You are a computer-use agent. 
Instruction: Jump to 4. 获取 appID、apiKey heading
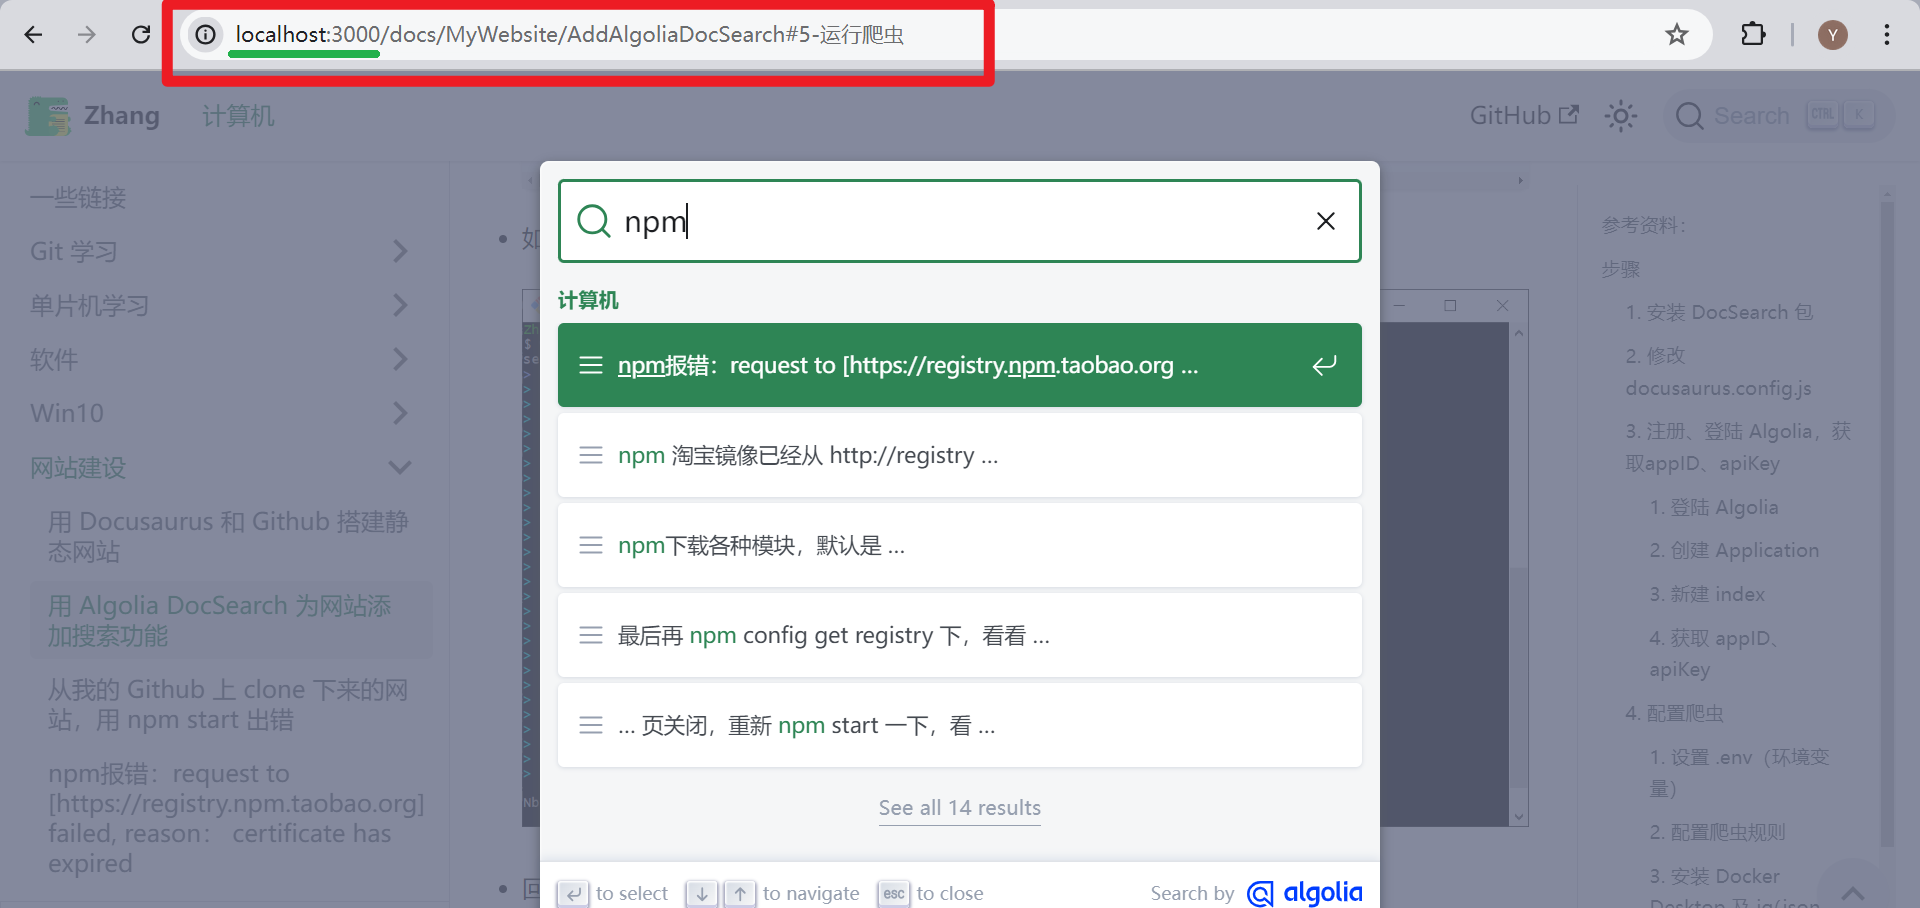coord(1714,653)
